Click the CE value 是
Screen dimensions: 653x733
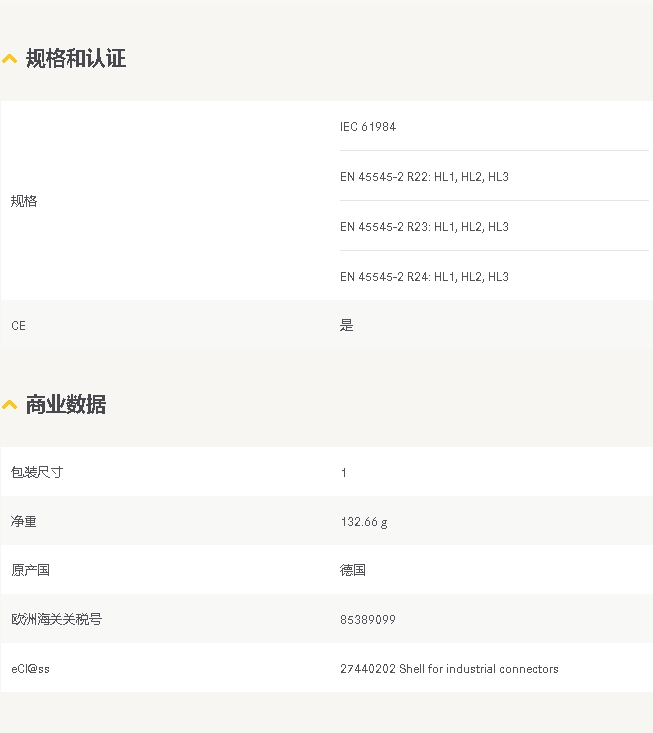[346, 325]
